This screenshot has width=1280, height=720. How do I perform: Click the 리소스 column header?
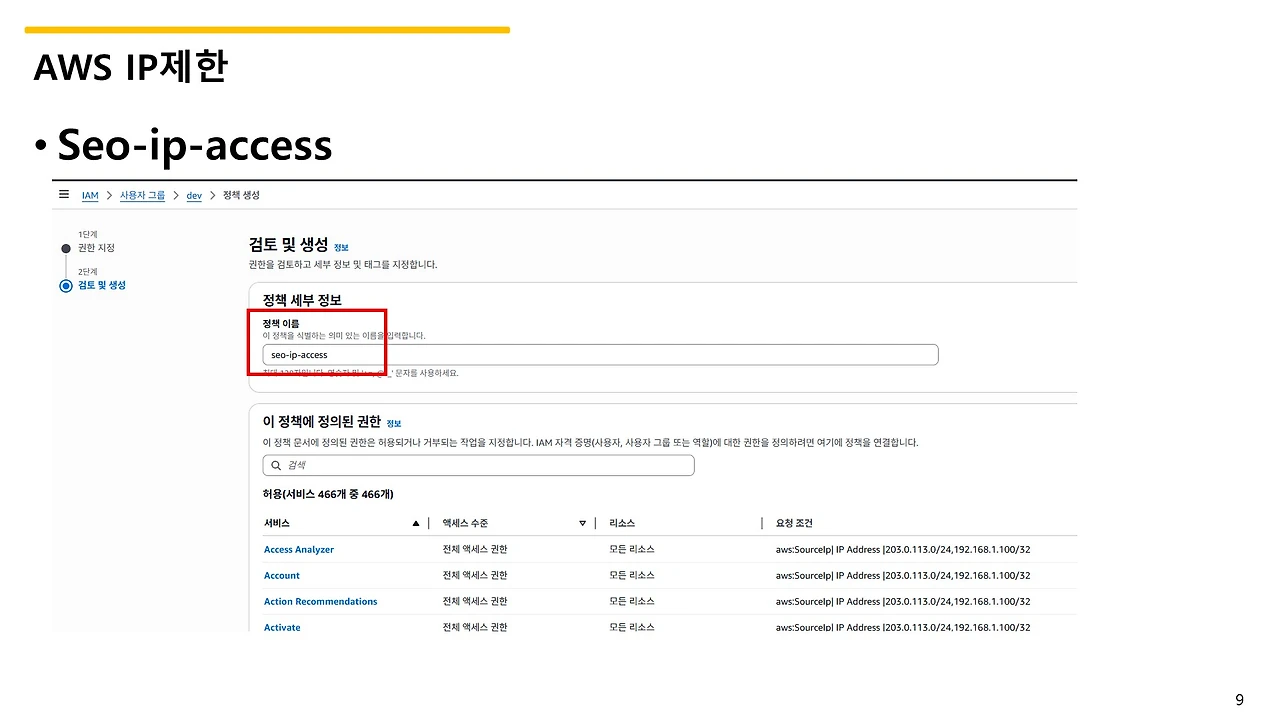(622, 523)
